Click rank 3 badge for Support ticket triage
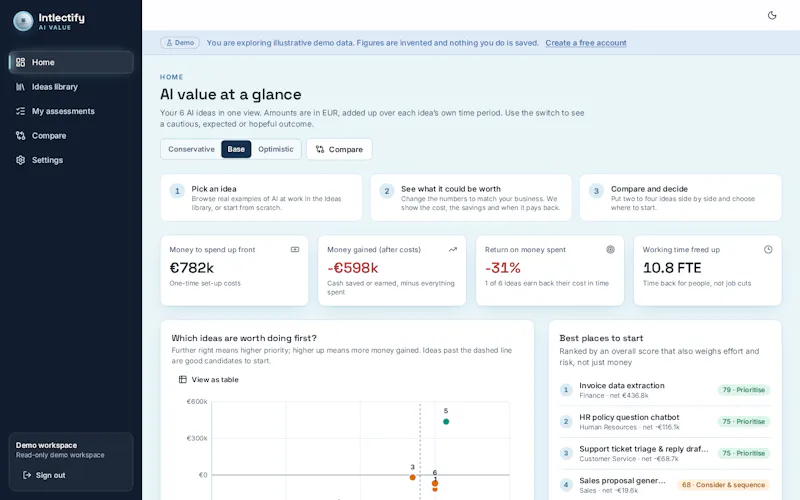Image resolution: width=800 pixels, height=500 pixels. (x=566, y=453)
